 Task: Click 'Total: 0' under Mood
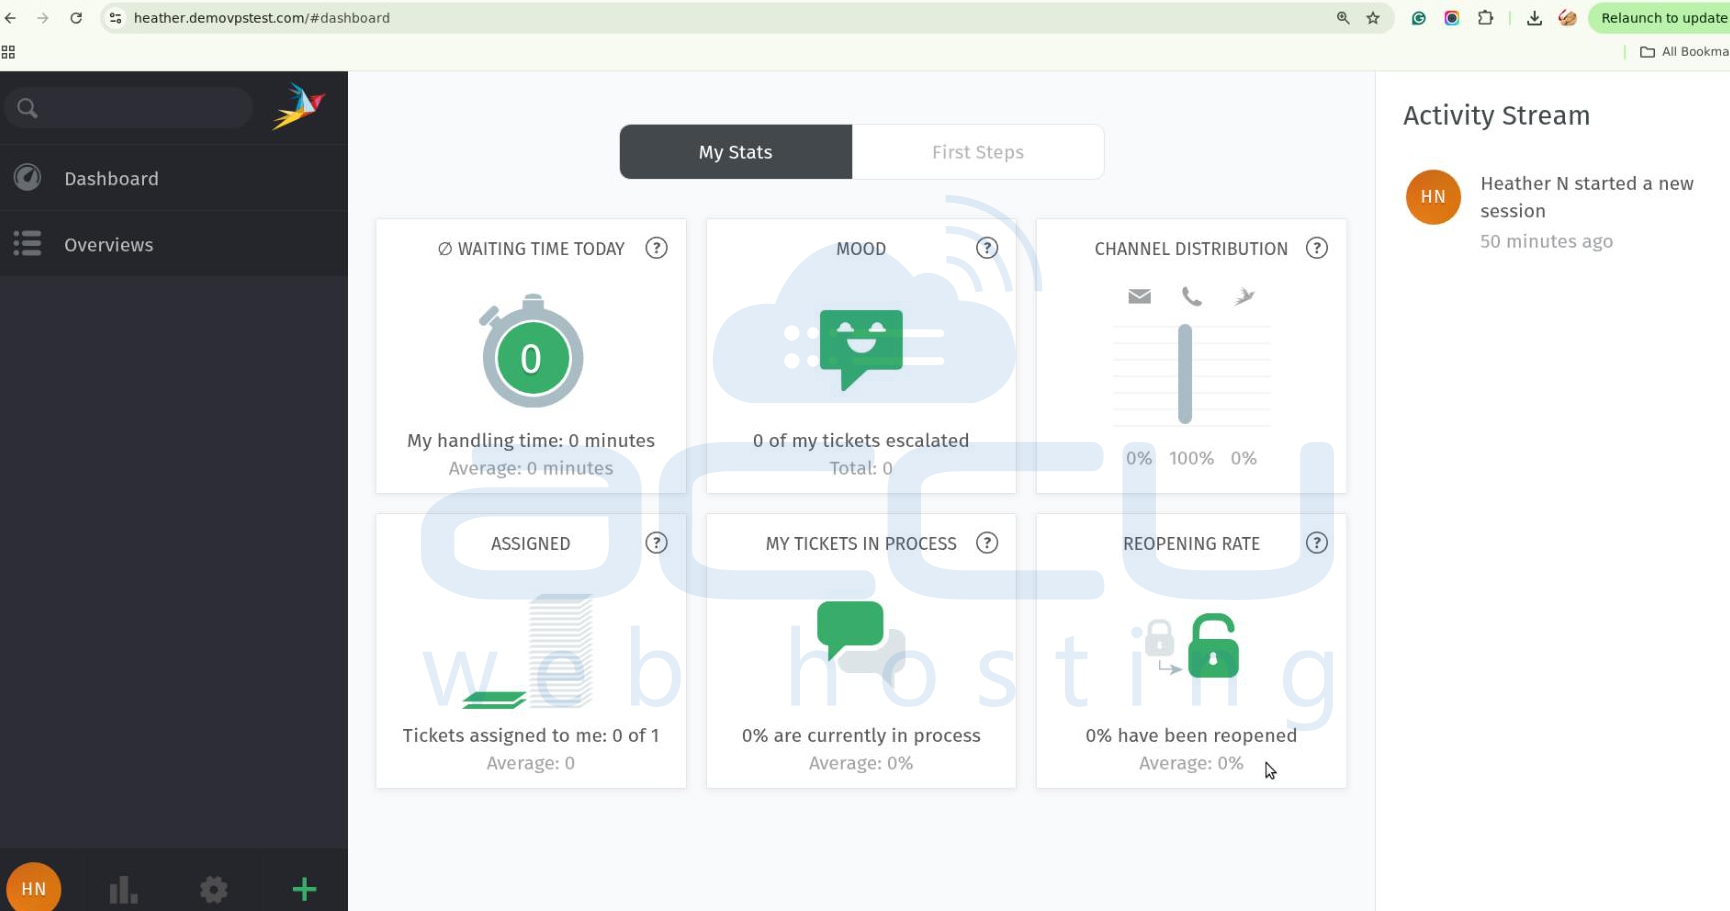click(x=861, y=468)
